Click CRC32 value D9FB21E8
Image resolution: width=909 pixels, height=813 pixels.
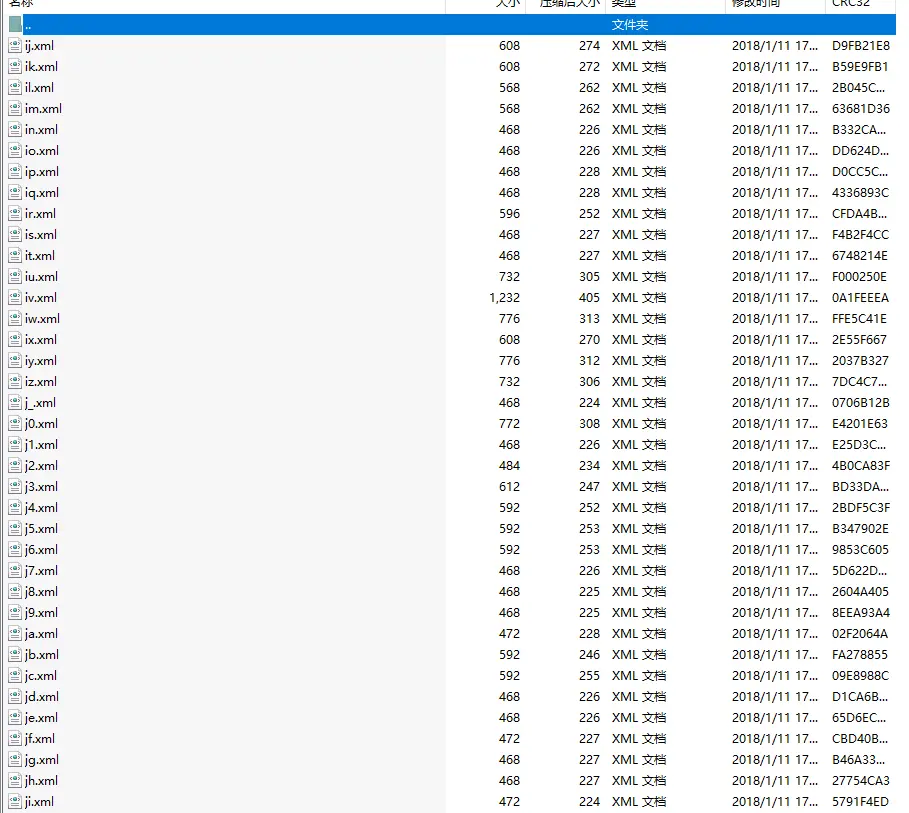[861, 46]
